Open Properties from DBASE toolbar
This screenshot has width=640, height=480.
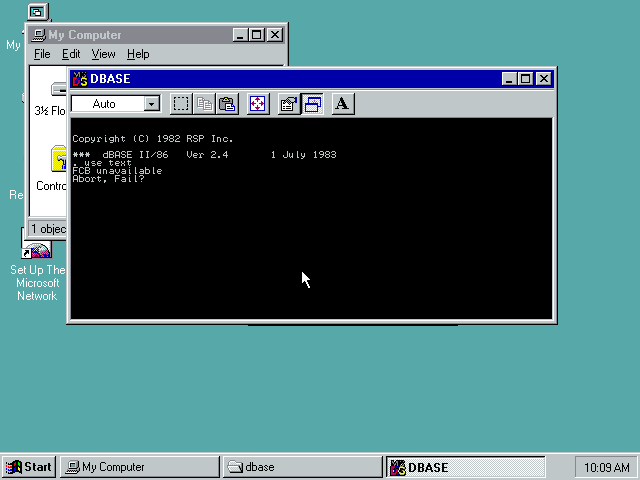[x=289, y=104]
